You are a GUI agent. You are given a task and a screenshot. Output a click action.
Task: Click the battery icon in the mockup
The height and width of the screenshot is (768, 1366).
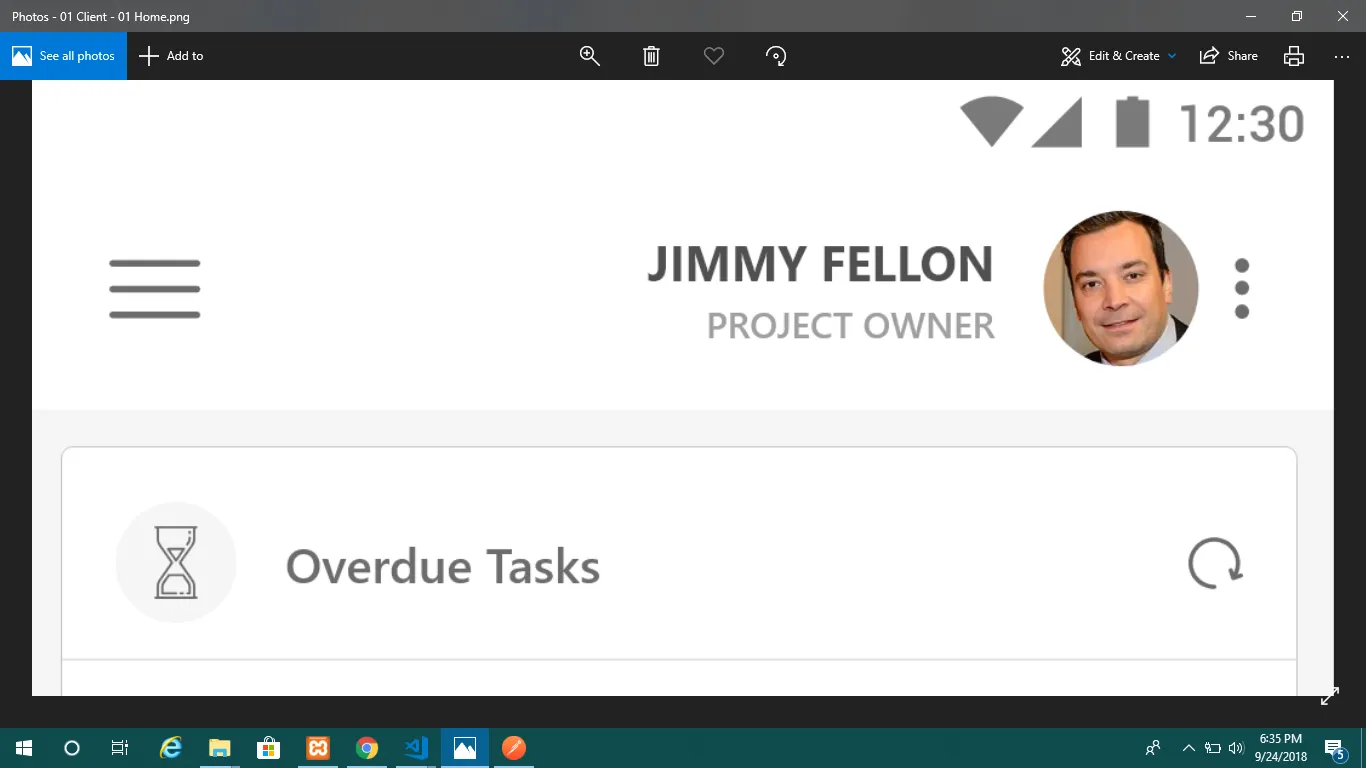pyautogui.click(x=1133, y=122)
